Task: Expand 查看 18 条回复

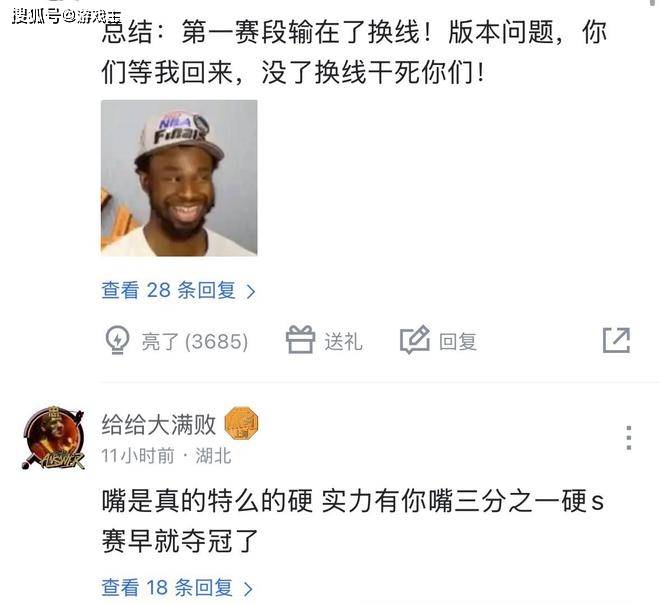Action: [x=177, y=588]
